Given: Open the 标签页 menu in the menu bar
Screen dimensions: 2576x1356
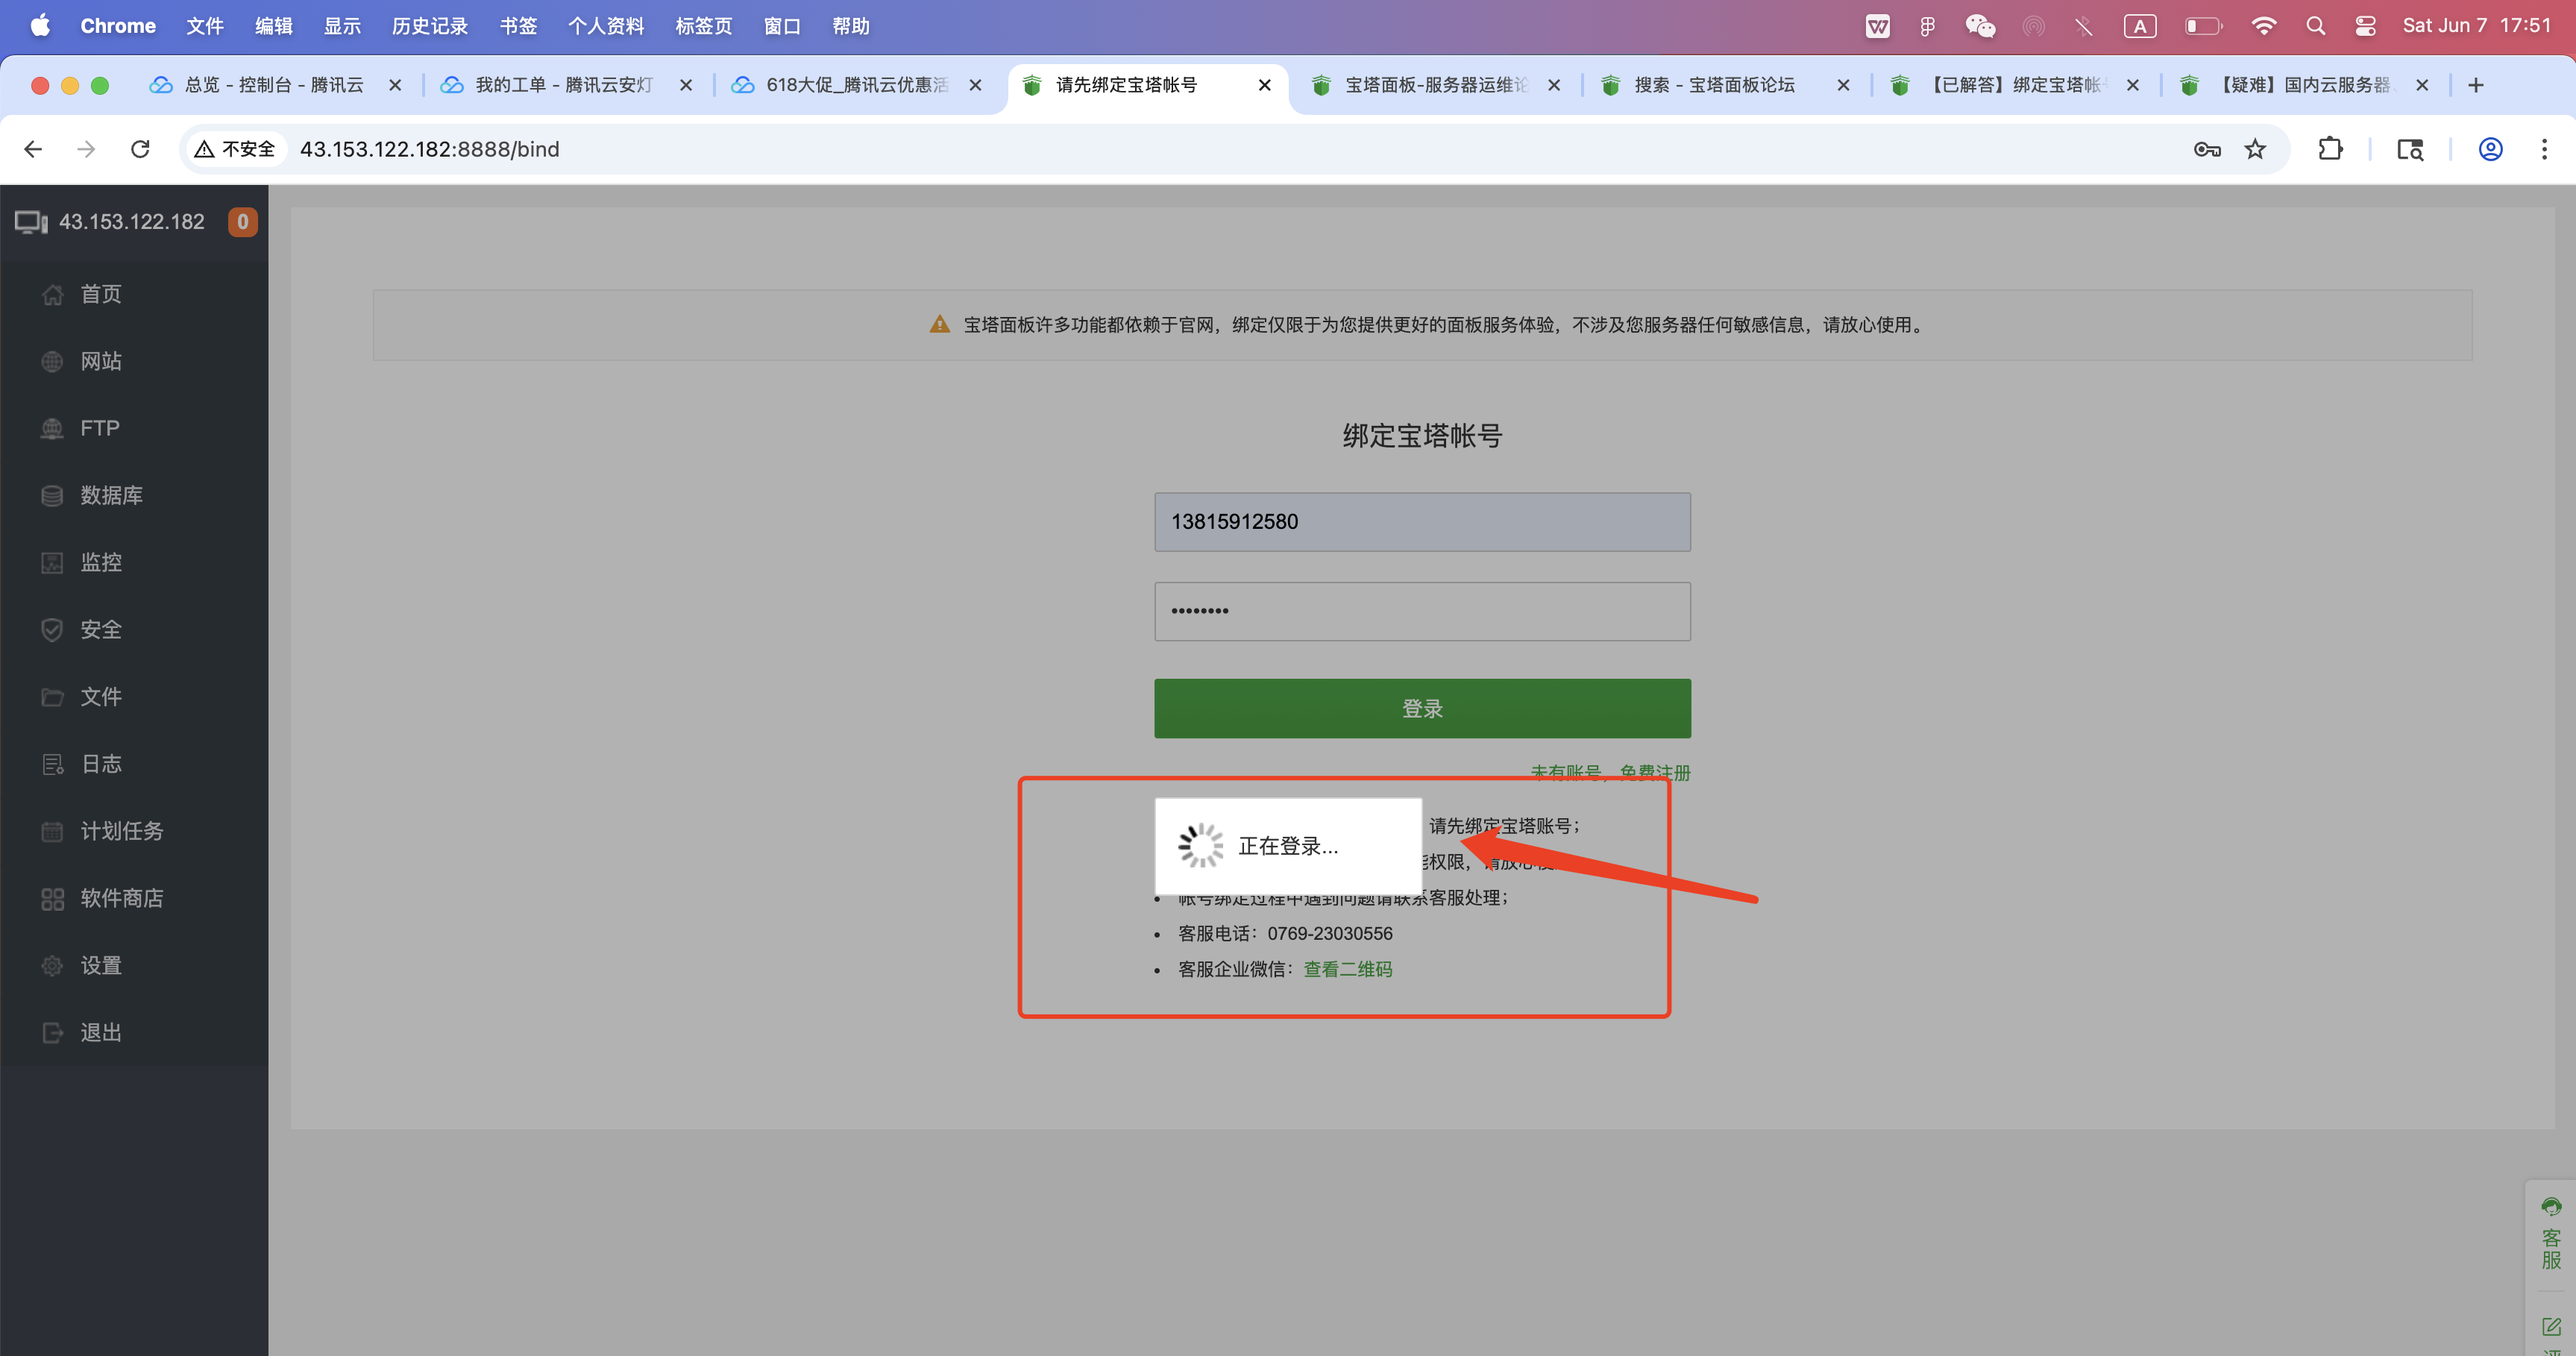Looking at the screenshot, I should point(704,26).
